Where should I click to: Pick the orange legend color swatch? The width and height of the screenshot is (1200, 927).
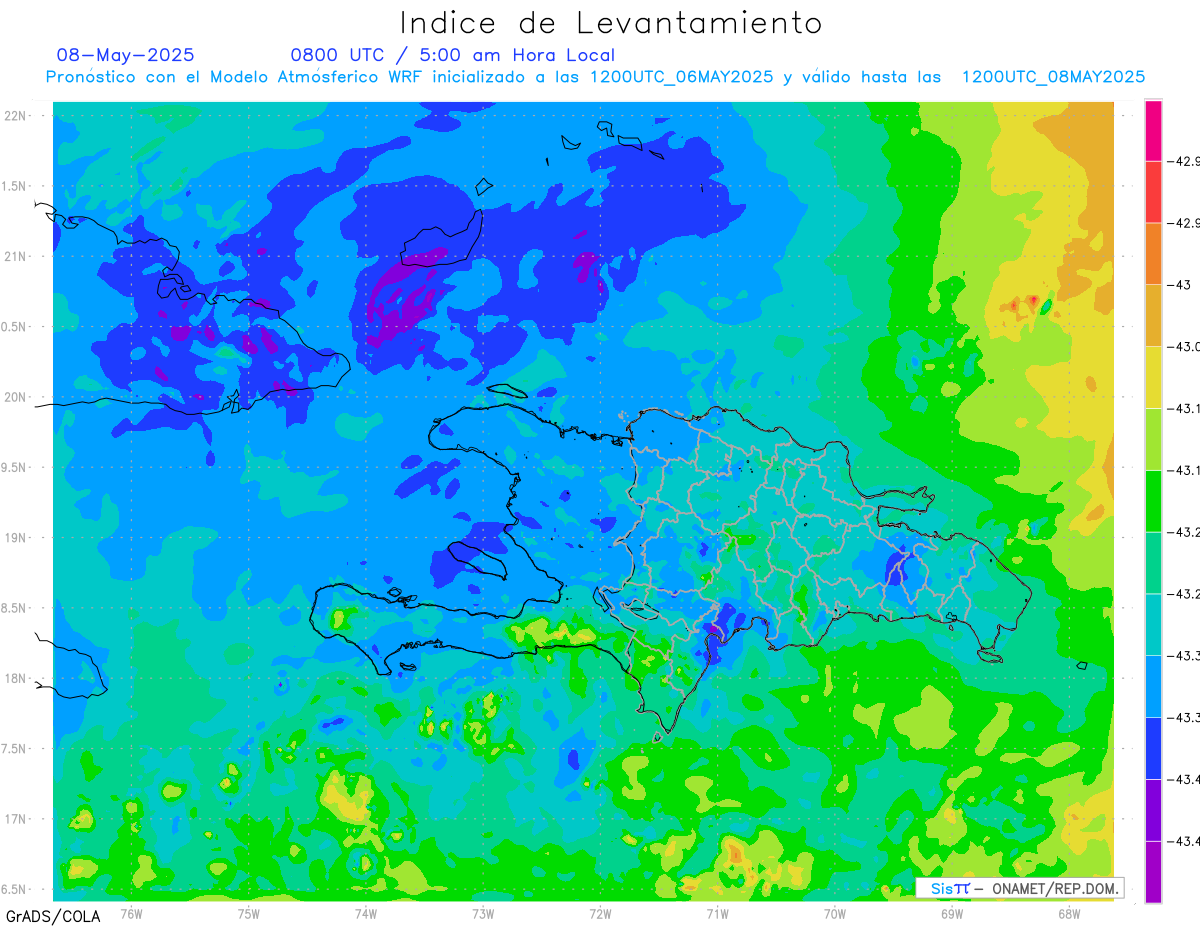coord(1153,254)
